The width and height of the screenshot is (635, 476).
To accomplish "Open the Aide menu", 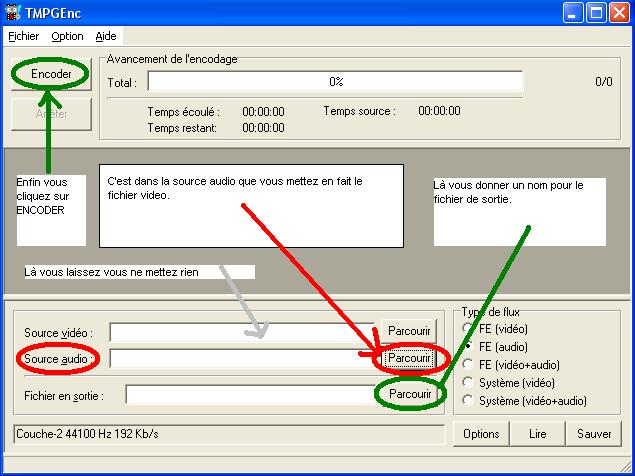I will click(106, 36).
